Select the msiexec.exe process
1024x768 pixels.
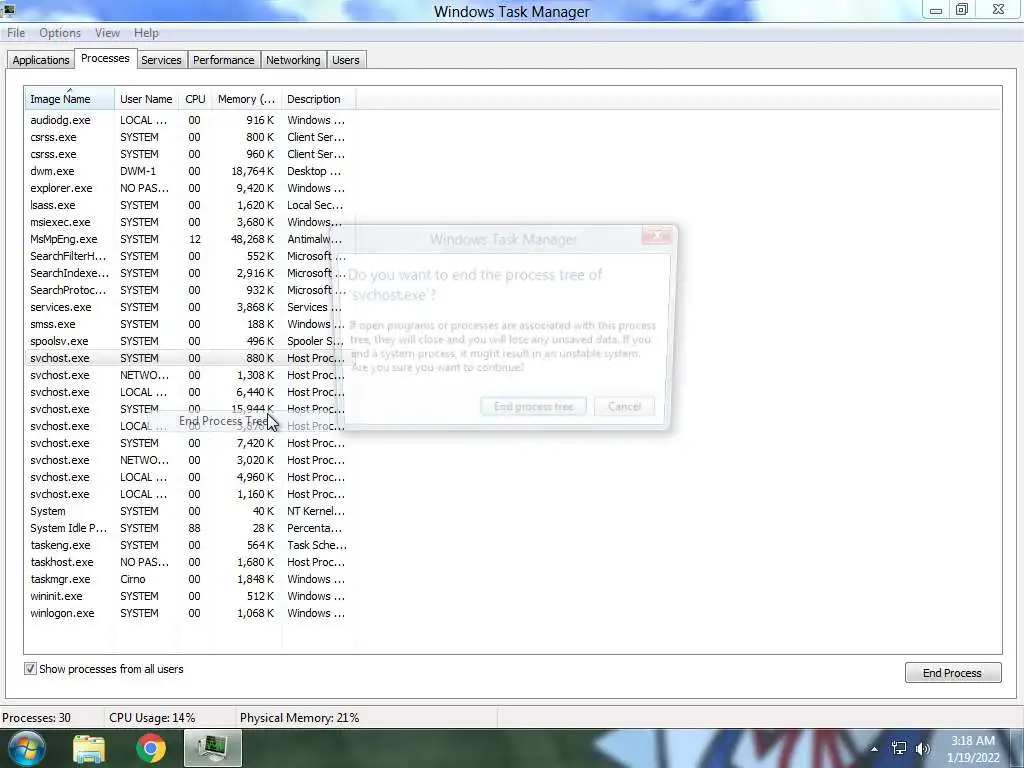point(189,222)
